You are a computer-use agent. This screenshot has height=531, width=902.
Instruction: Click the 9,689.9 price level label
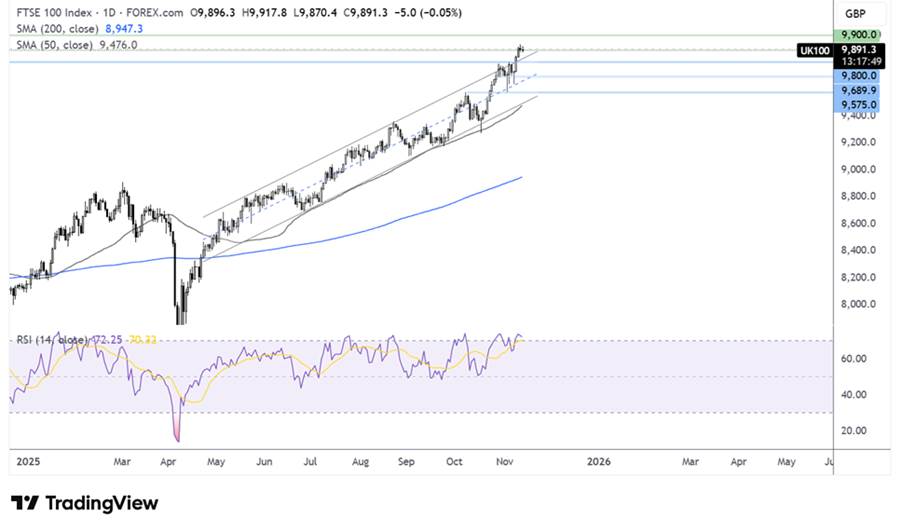coord(859,90)
